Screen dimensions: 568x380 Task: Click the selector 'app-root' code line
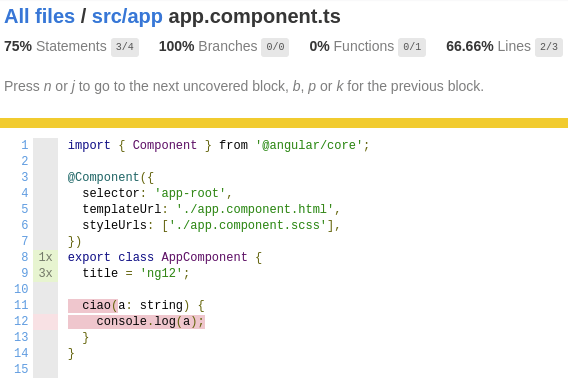(x=157, y=193)
